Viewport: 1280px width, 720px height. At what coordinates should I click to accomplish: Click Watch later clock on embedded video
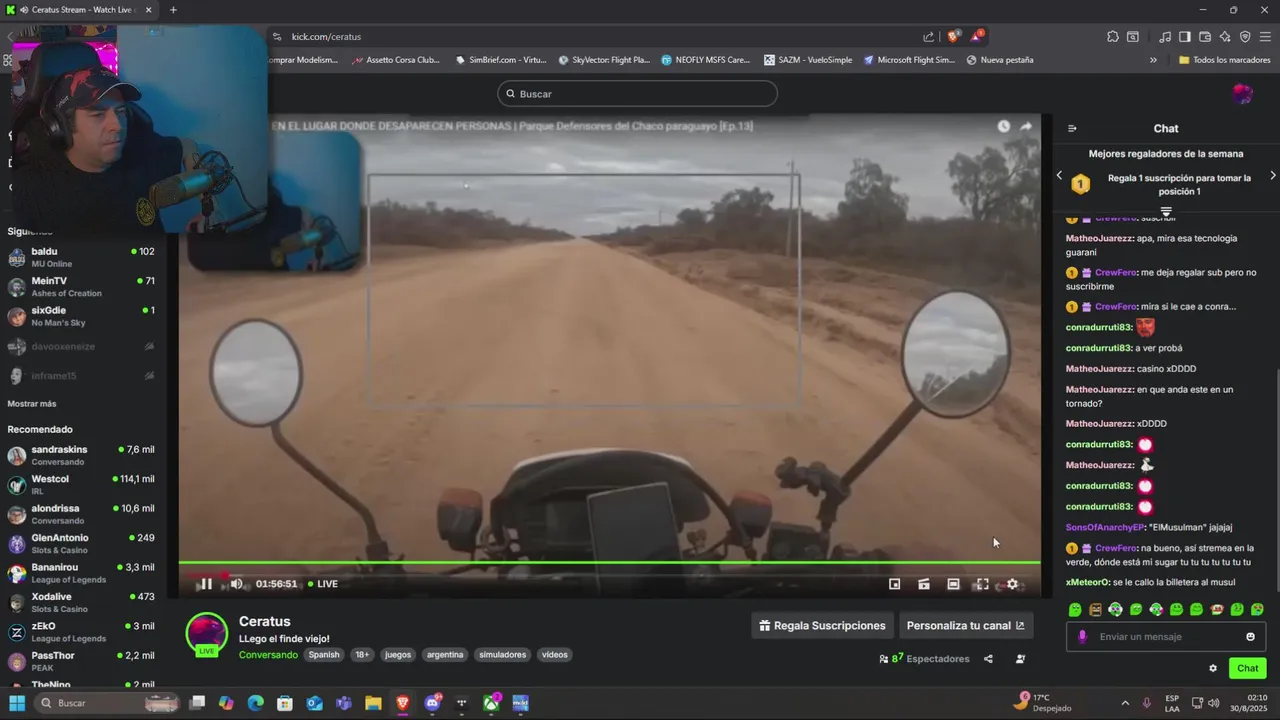[1003, 126]
